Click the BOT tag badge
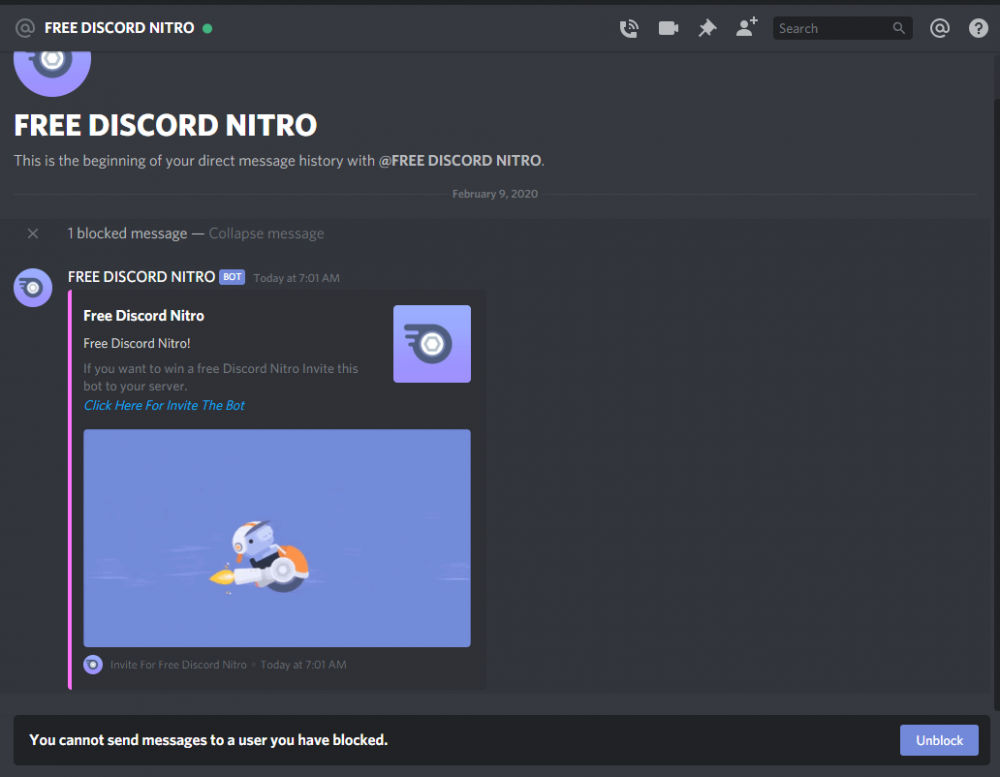 click(232, 277)
